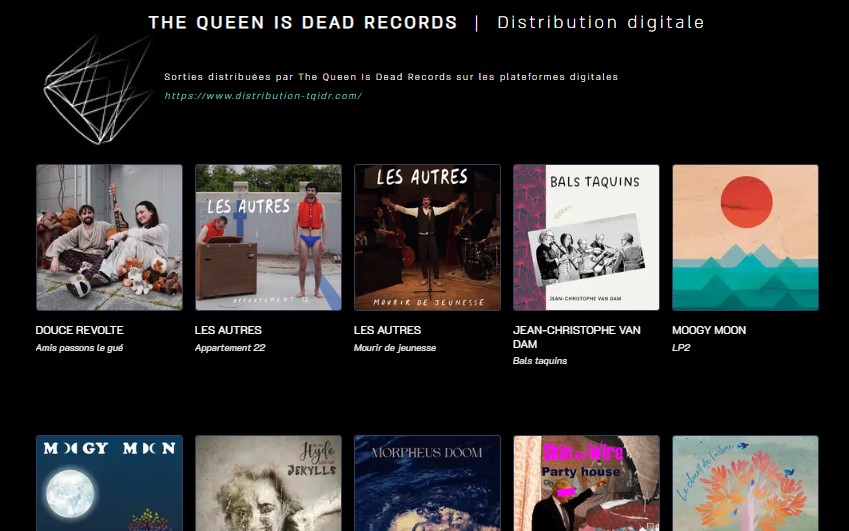
Task: Click the Bals taquins title text
Action: 540,360
